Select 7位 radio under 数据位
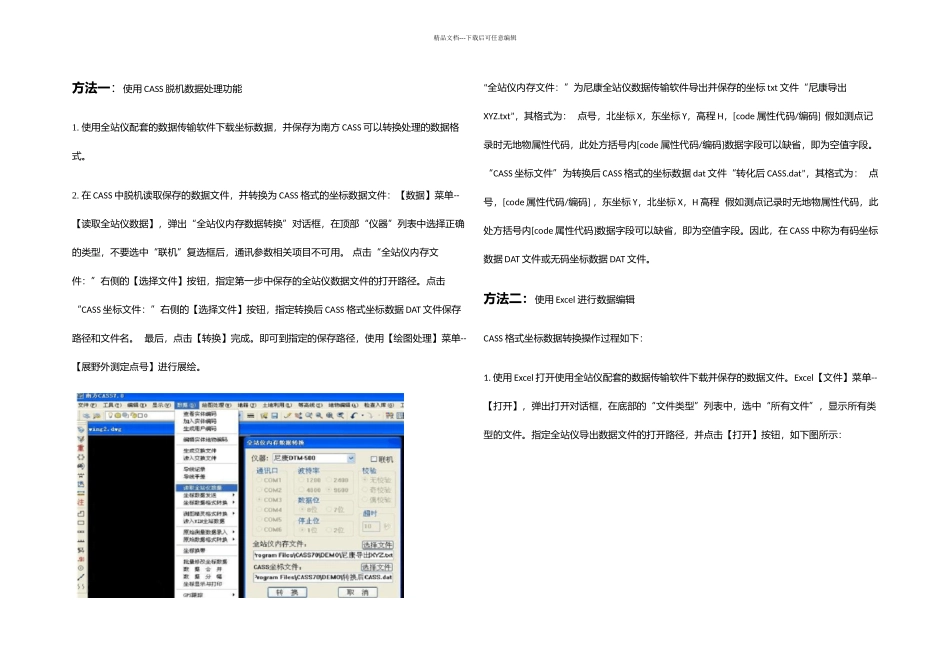Screen dimensions: 950x672 [x=329, y=509]
